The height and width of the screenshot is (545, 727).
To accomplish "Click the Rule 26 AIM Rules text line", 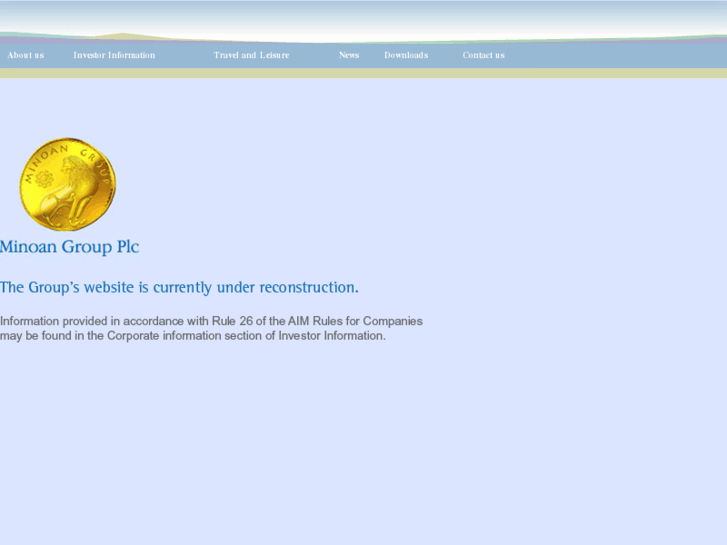I will (211, 321).
